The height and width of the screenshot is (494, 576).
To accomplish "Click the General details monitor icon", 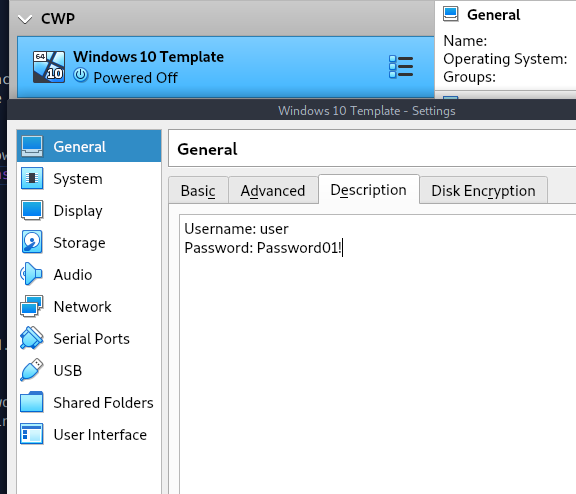I will [450, 14].
